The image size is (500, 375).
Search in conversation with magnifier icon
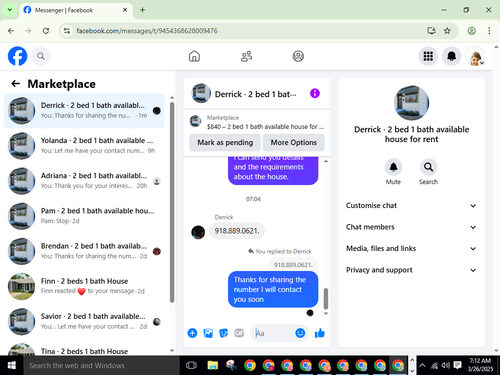(x=428, y=167)
